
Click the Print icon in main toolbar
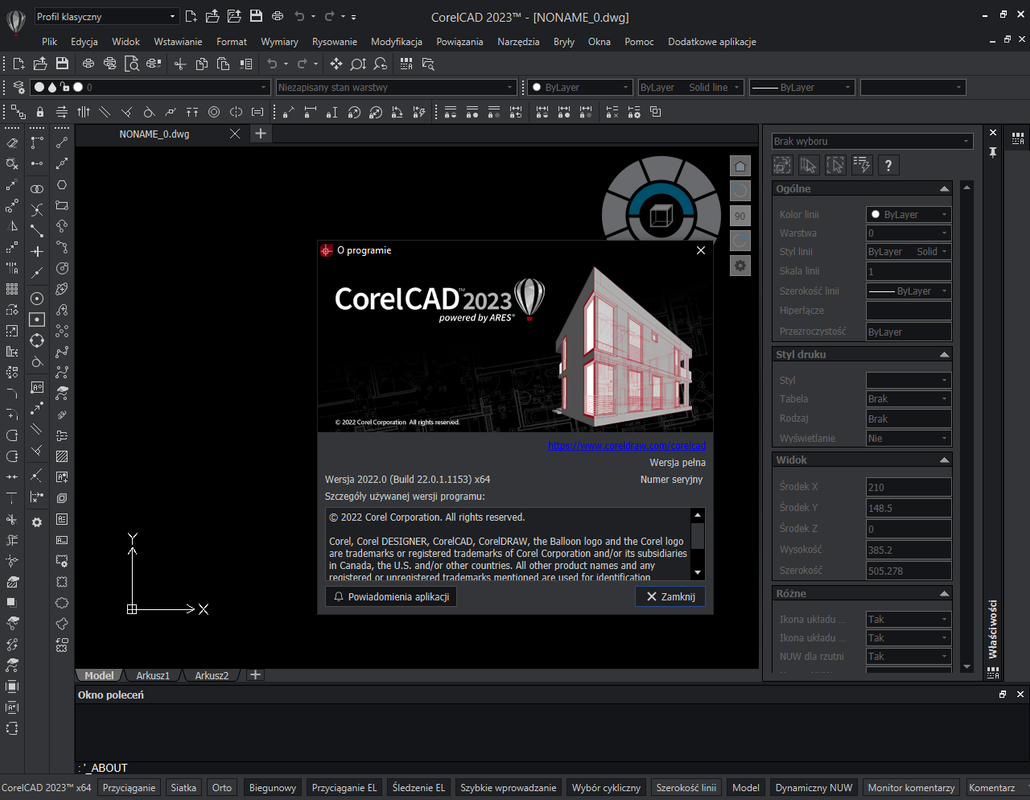(x=88, y=64)
